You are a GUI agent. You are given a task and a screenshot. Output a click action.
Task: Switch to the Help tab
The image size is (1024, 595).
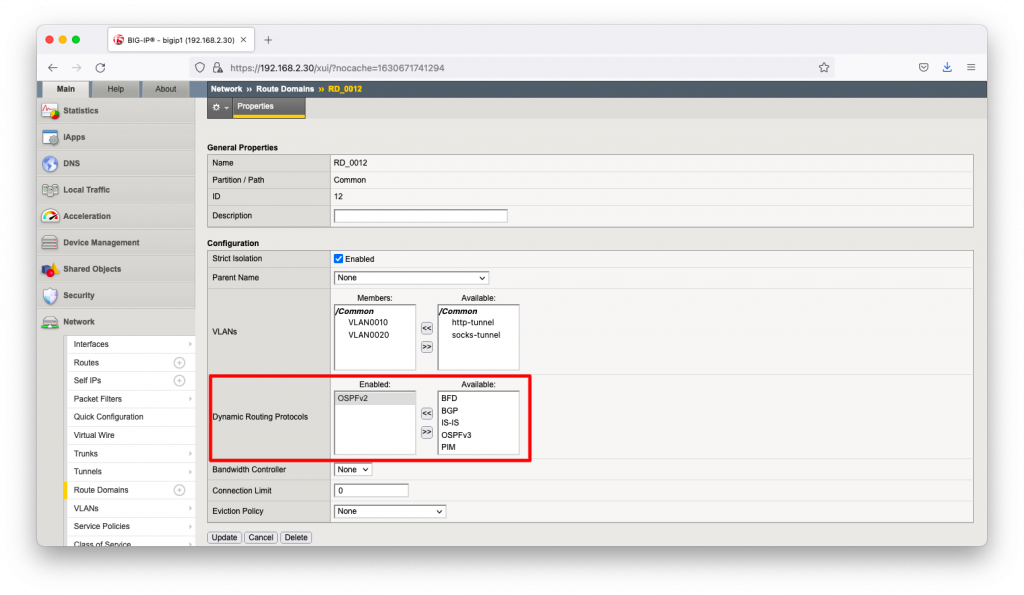pos(116,89)
